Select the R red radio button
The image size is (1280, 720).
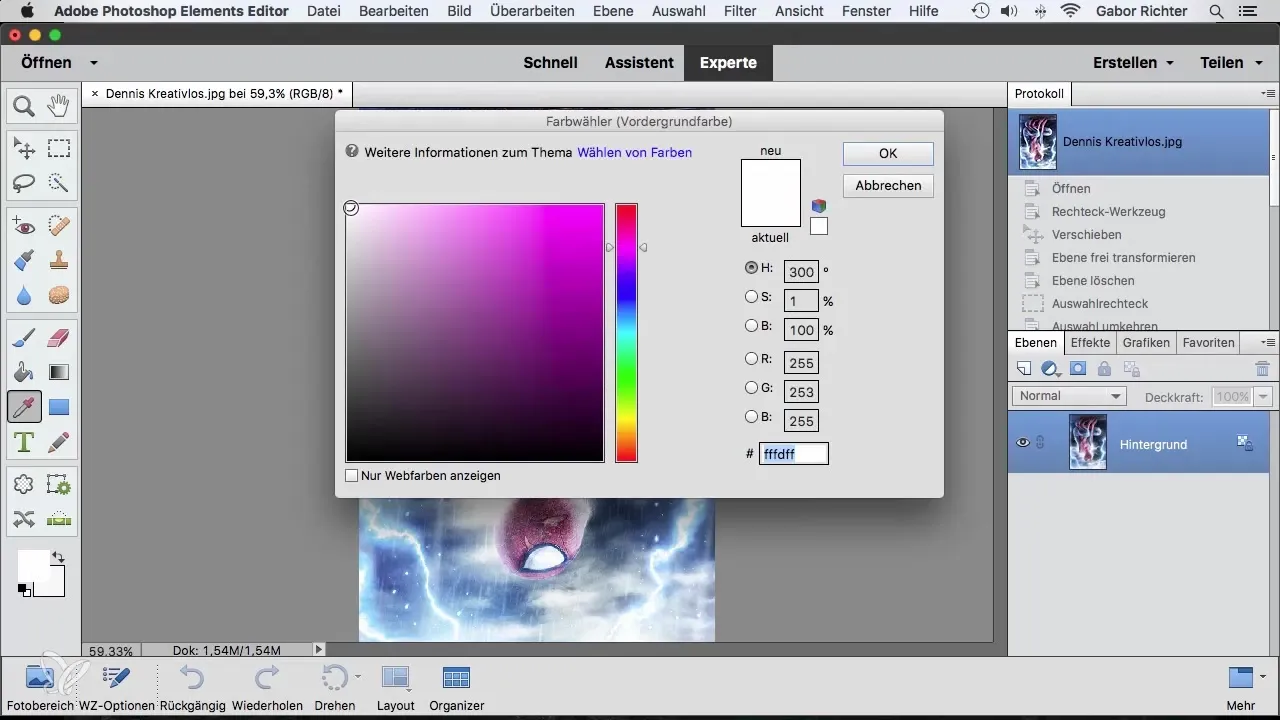tap(751, 358)
